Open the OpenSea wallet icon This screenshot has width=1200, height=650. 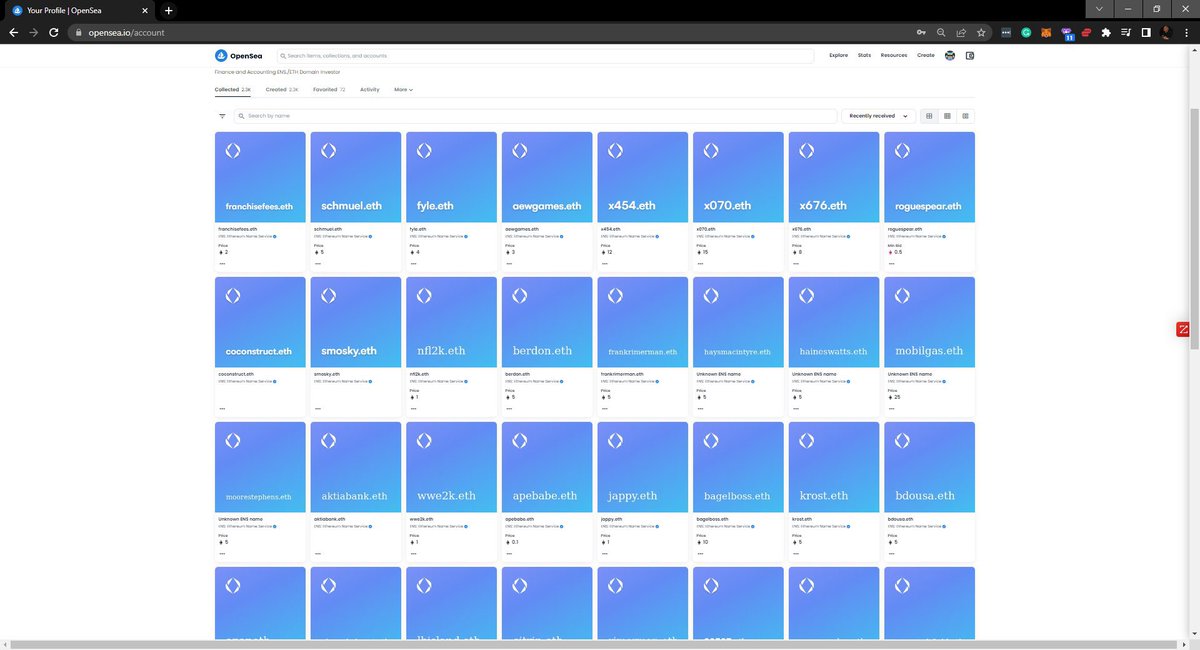coord(970,55)
